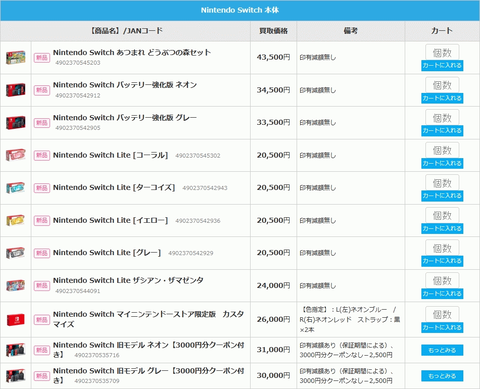480x389 pixels.
Task: Click the 旧モデル グレー product thumbnail
Action: 16,376
